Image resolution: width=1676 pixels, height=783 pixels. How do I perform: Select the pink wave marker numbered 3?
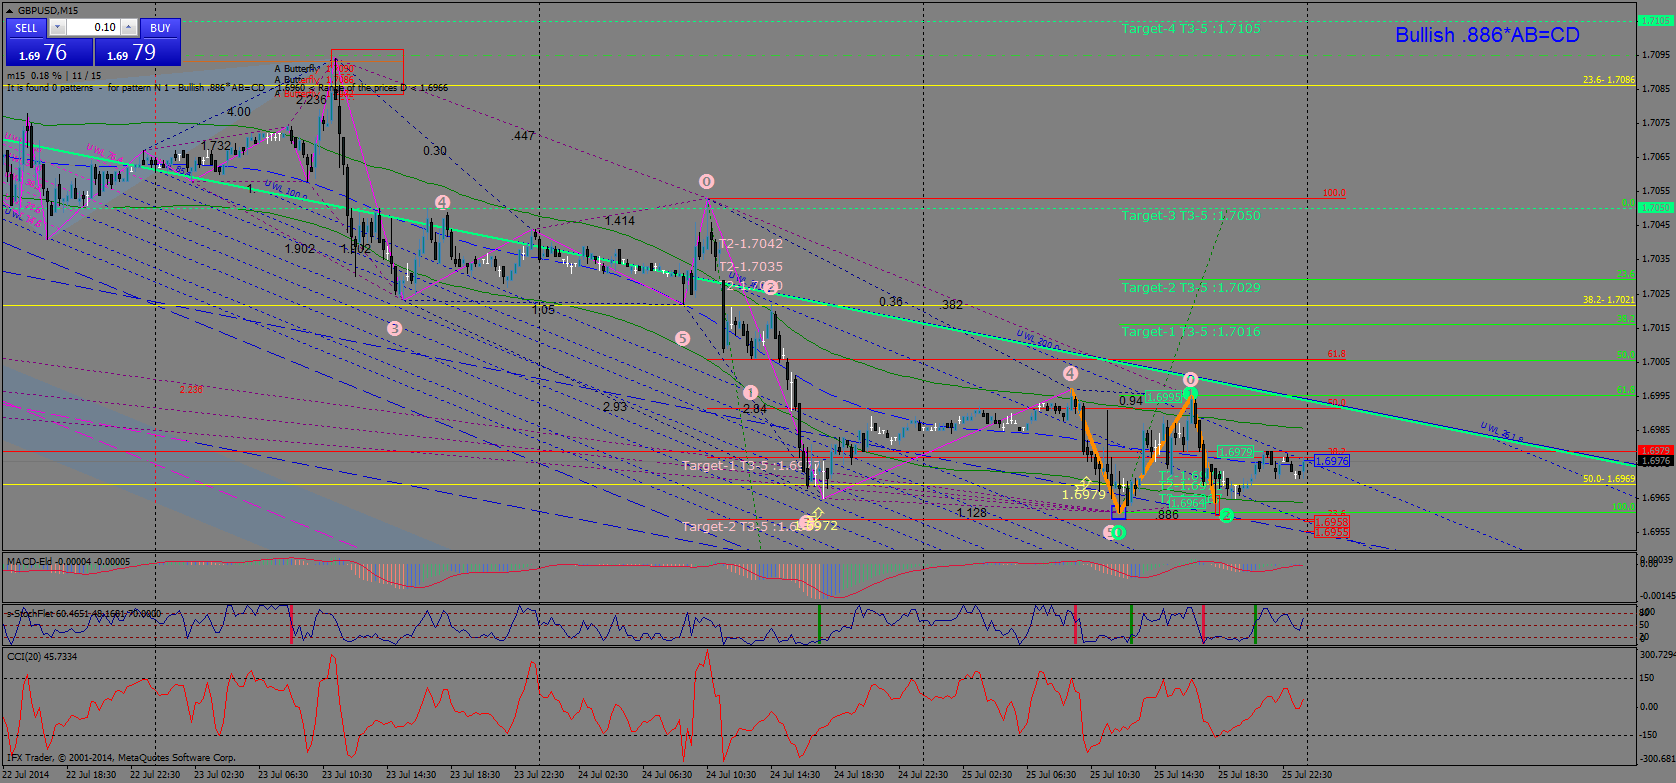[x=394, y=328]
